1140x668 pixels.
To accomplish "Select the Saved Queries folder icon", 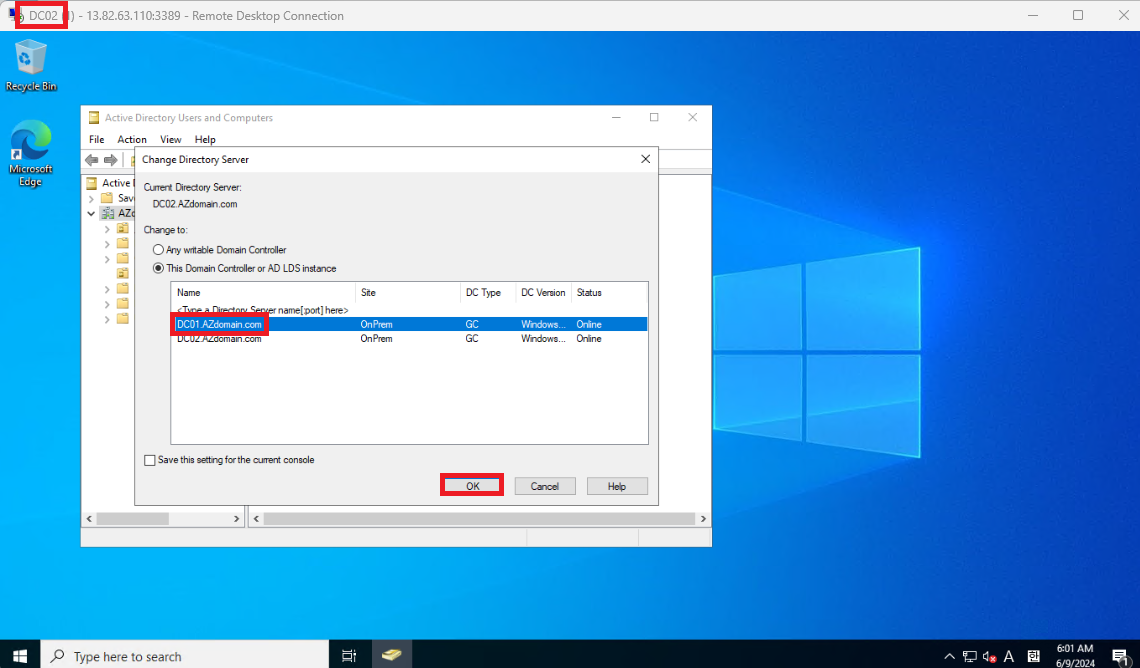I will click(x=107, y=198).
